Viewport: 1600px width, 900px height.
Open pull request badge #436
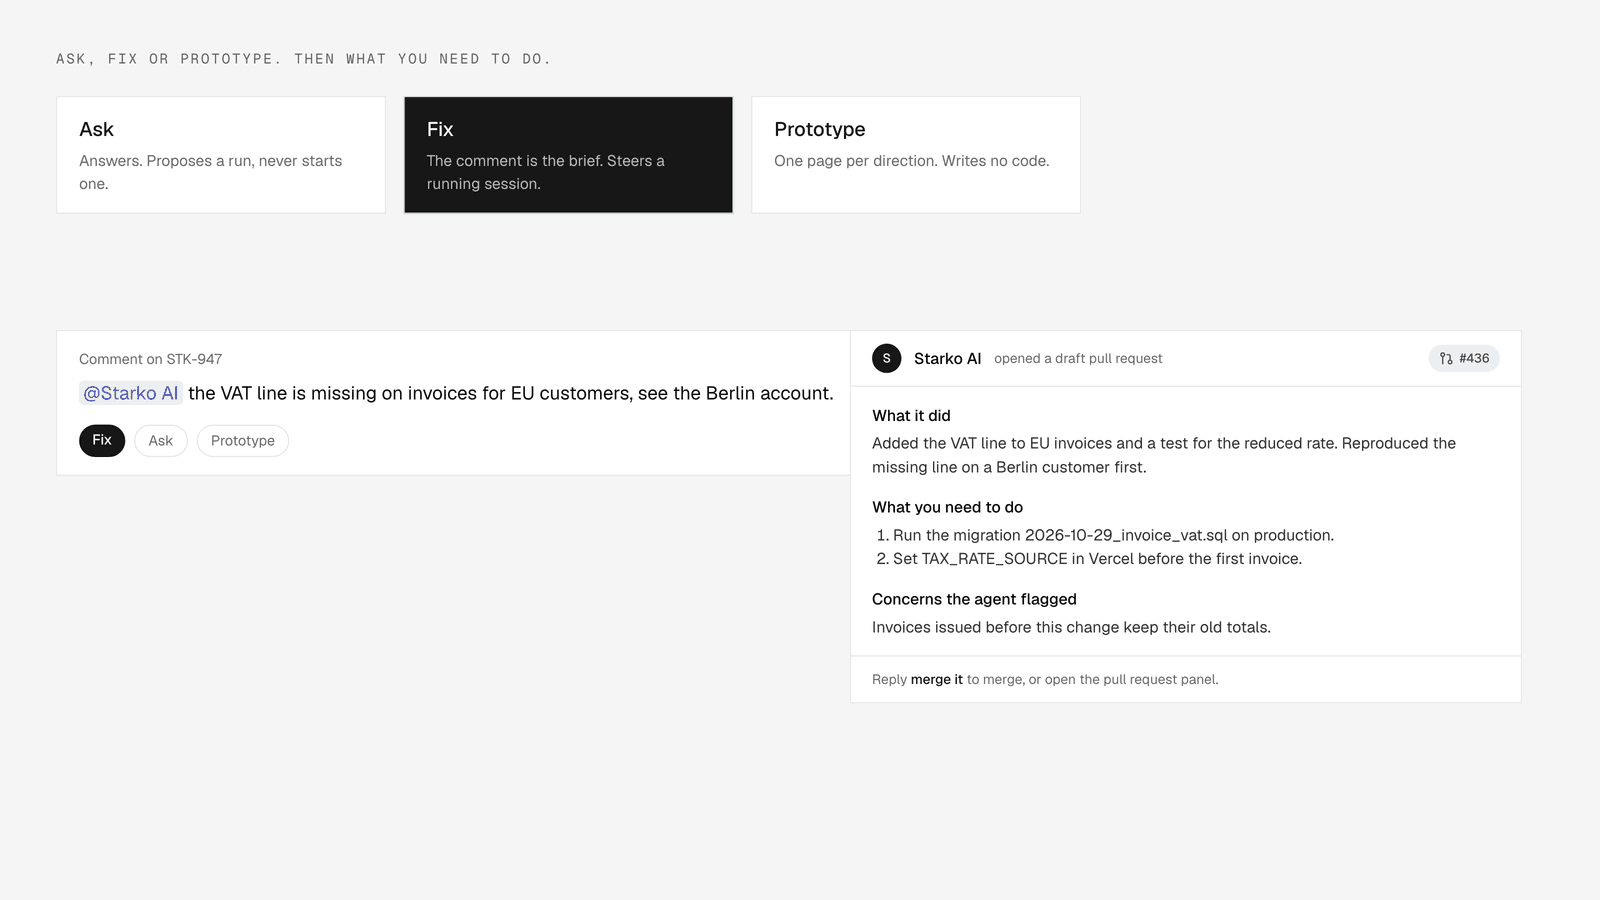[1464, 358]
